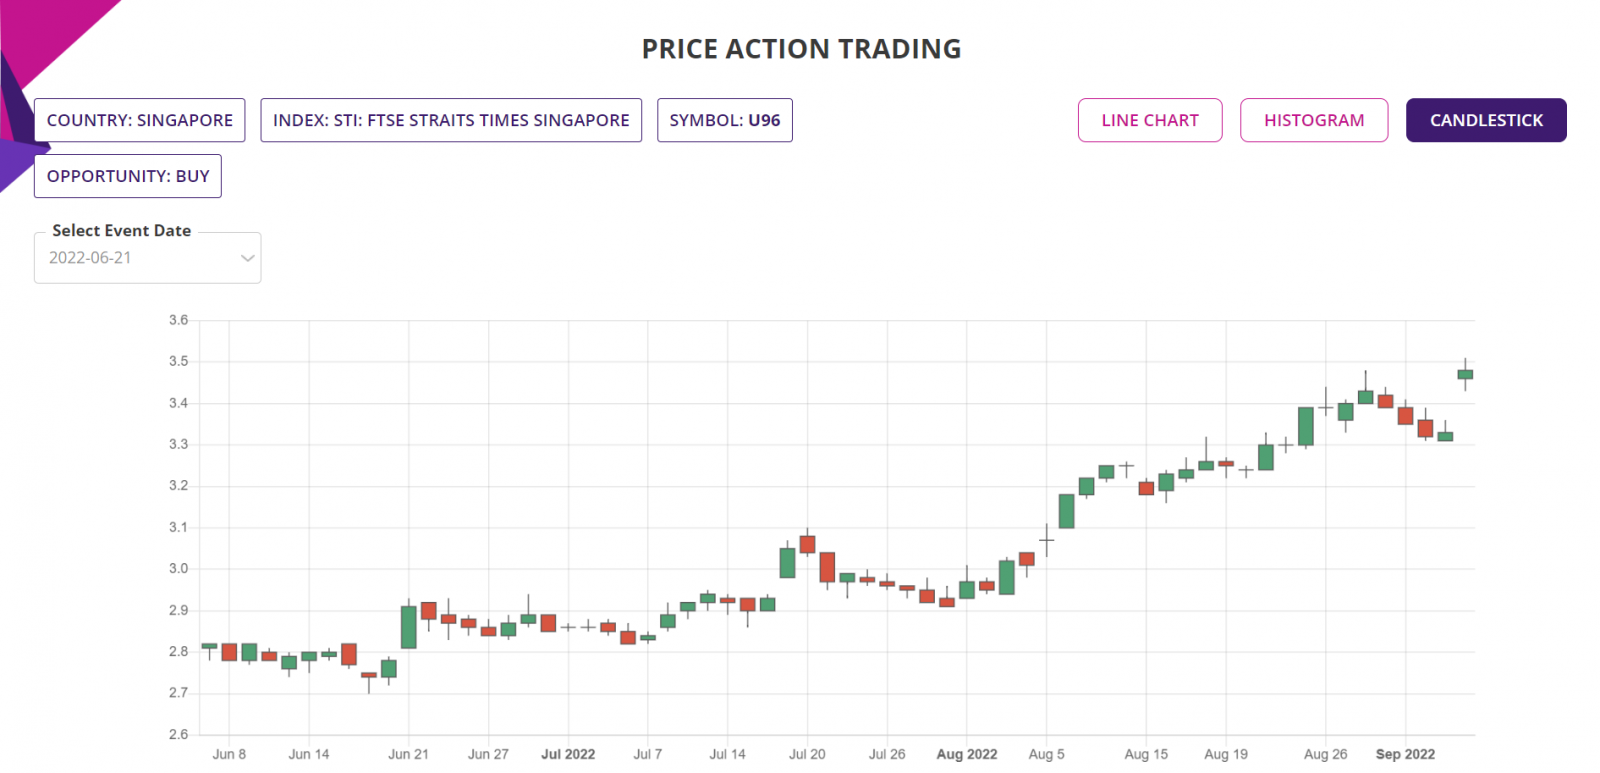The width and height of the screenshot is (1600, 773).
Task: Switch to the Histogram view
Action: pyautogui.click(x=1314, y=120)
